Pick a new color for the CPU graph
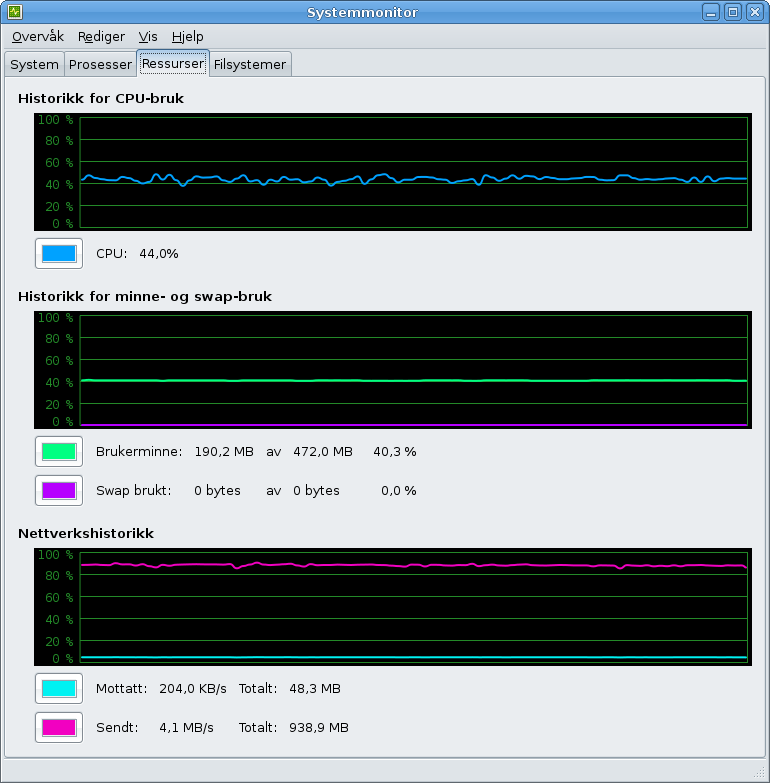The height and width of the screenshot is (783, 770). [x=59, y=254]
